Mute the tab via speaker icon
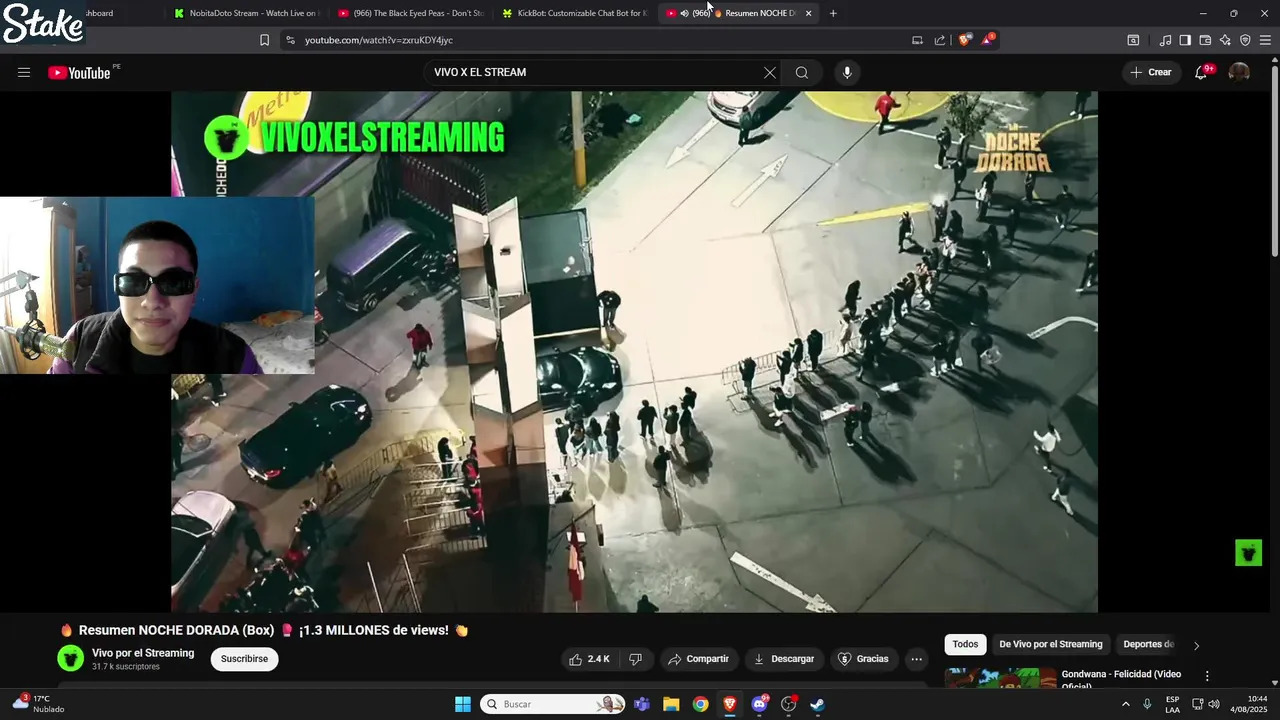1280x720 pixels. pos(684,13)
